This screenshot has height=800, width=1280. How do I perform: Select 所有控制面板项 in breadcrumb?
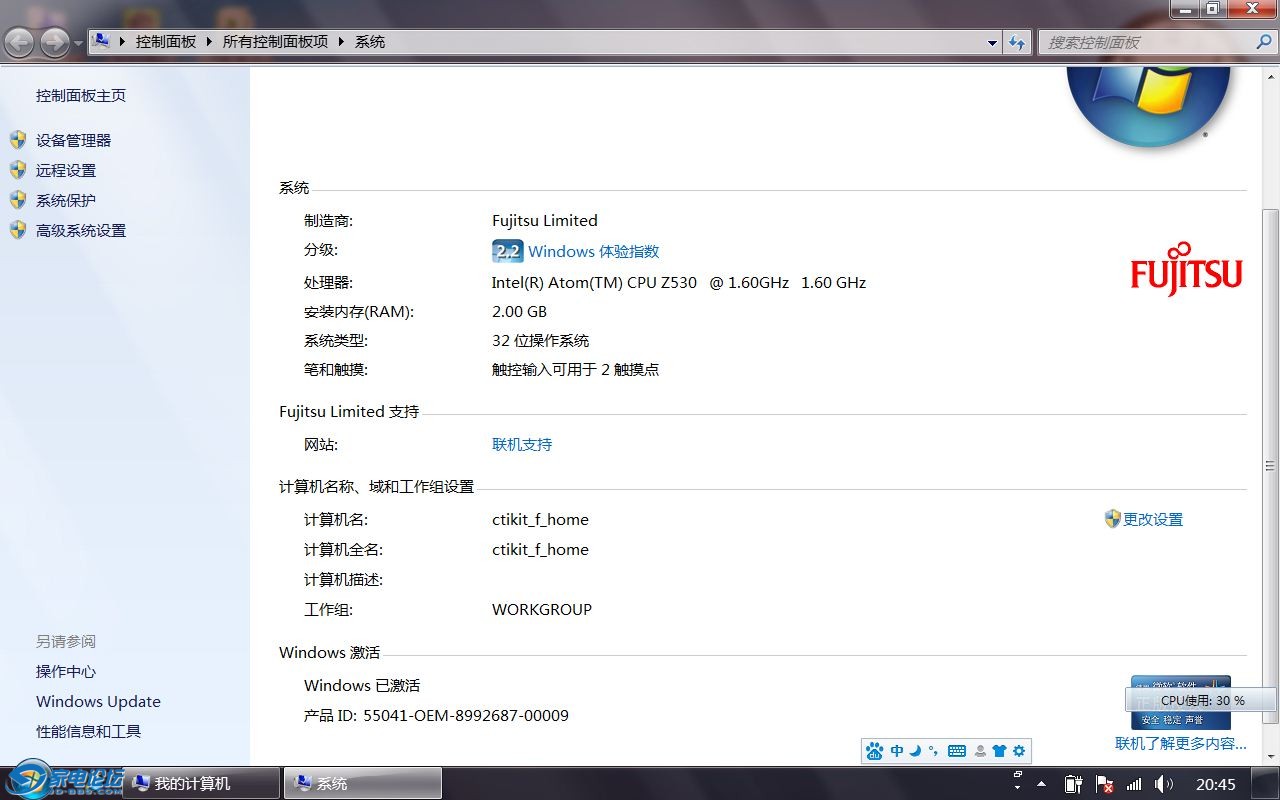pos(275,42)
